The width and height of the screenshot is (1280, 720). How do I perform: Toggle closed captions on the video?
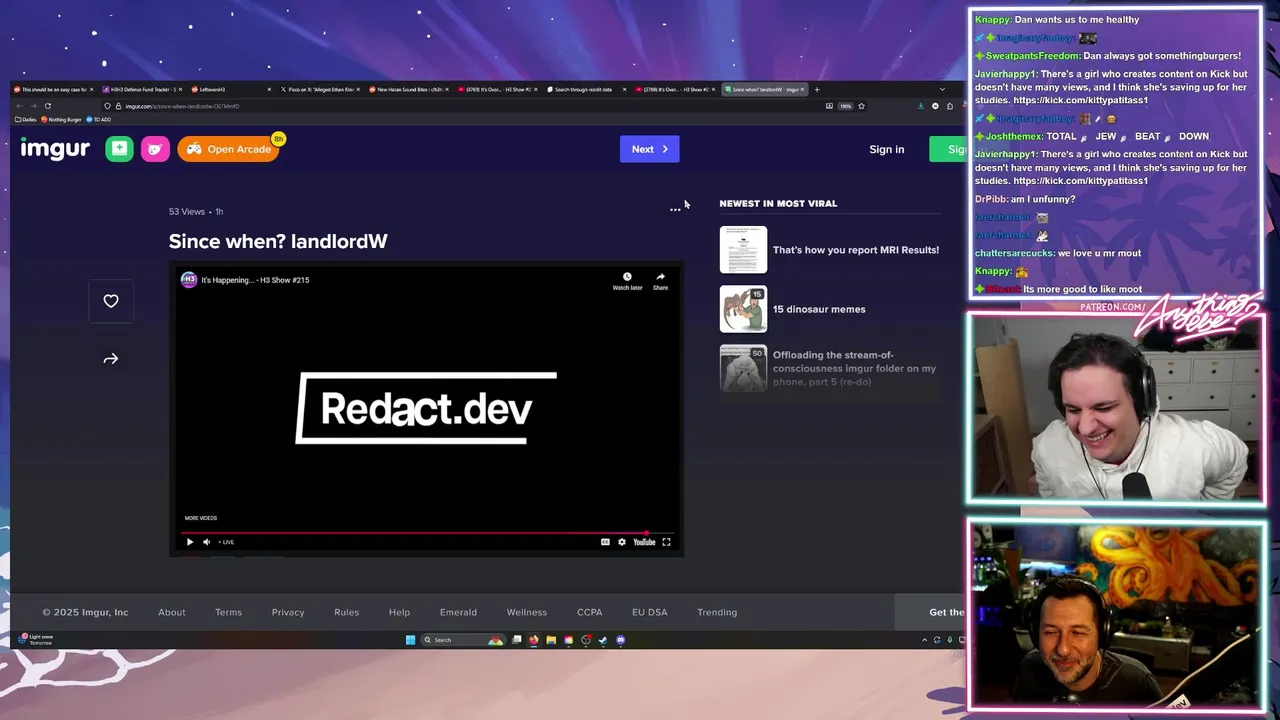click(x=605, y=542)
